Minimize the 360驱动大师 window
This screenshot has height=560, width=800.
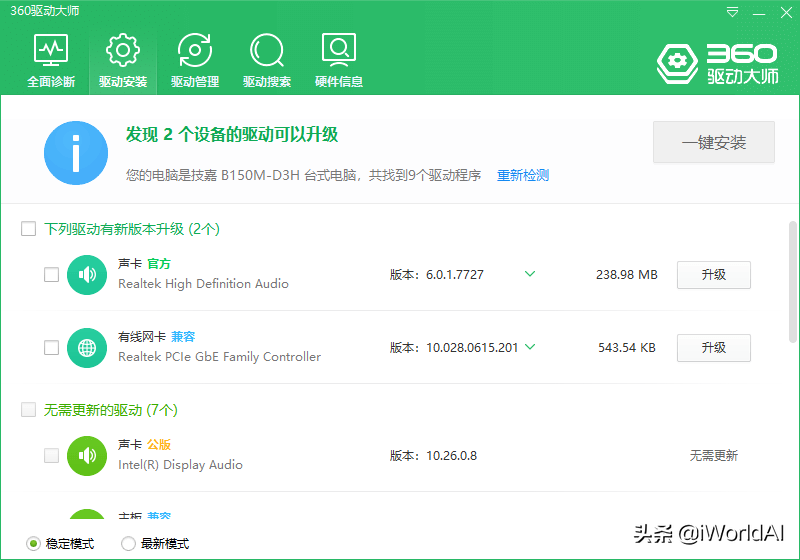coord(759,14)
